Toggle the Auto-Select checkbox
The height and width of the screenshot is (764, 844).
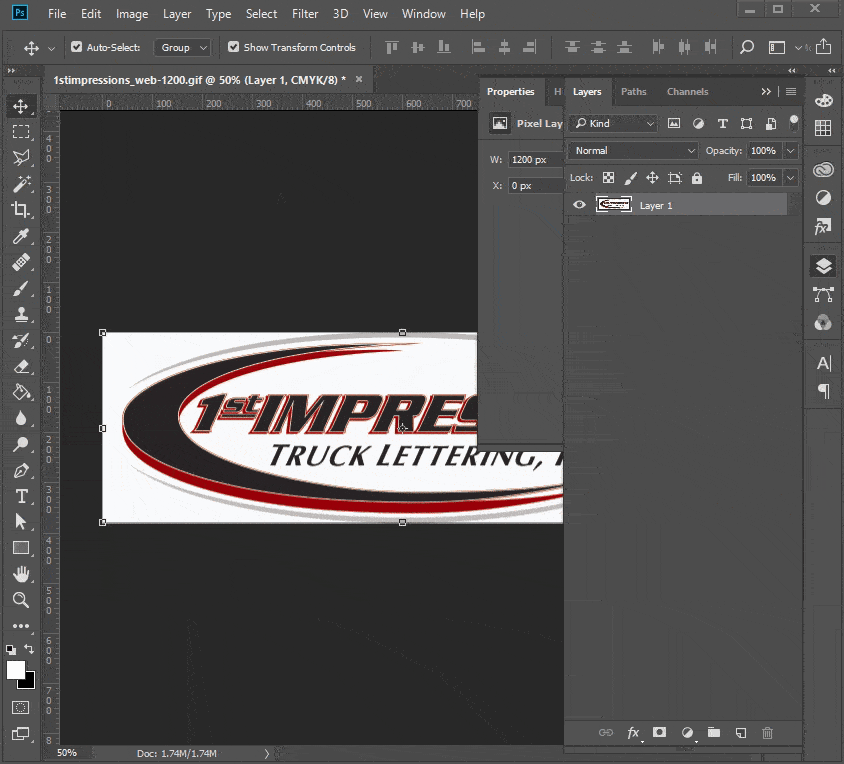tap(76, 47)
